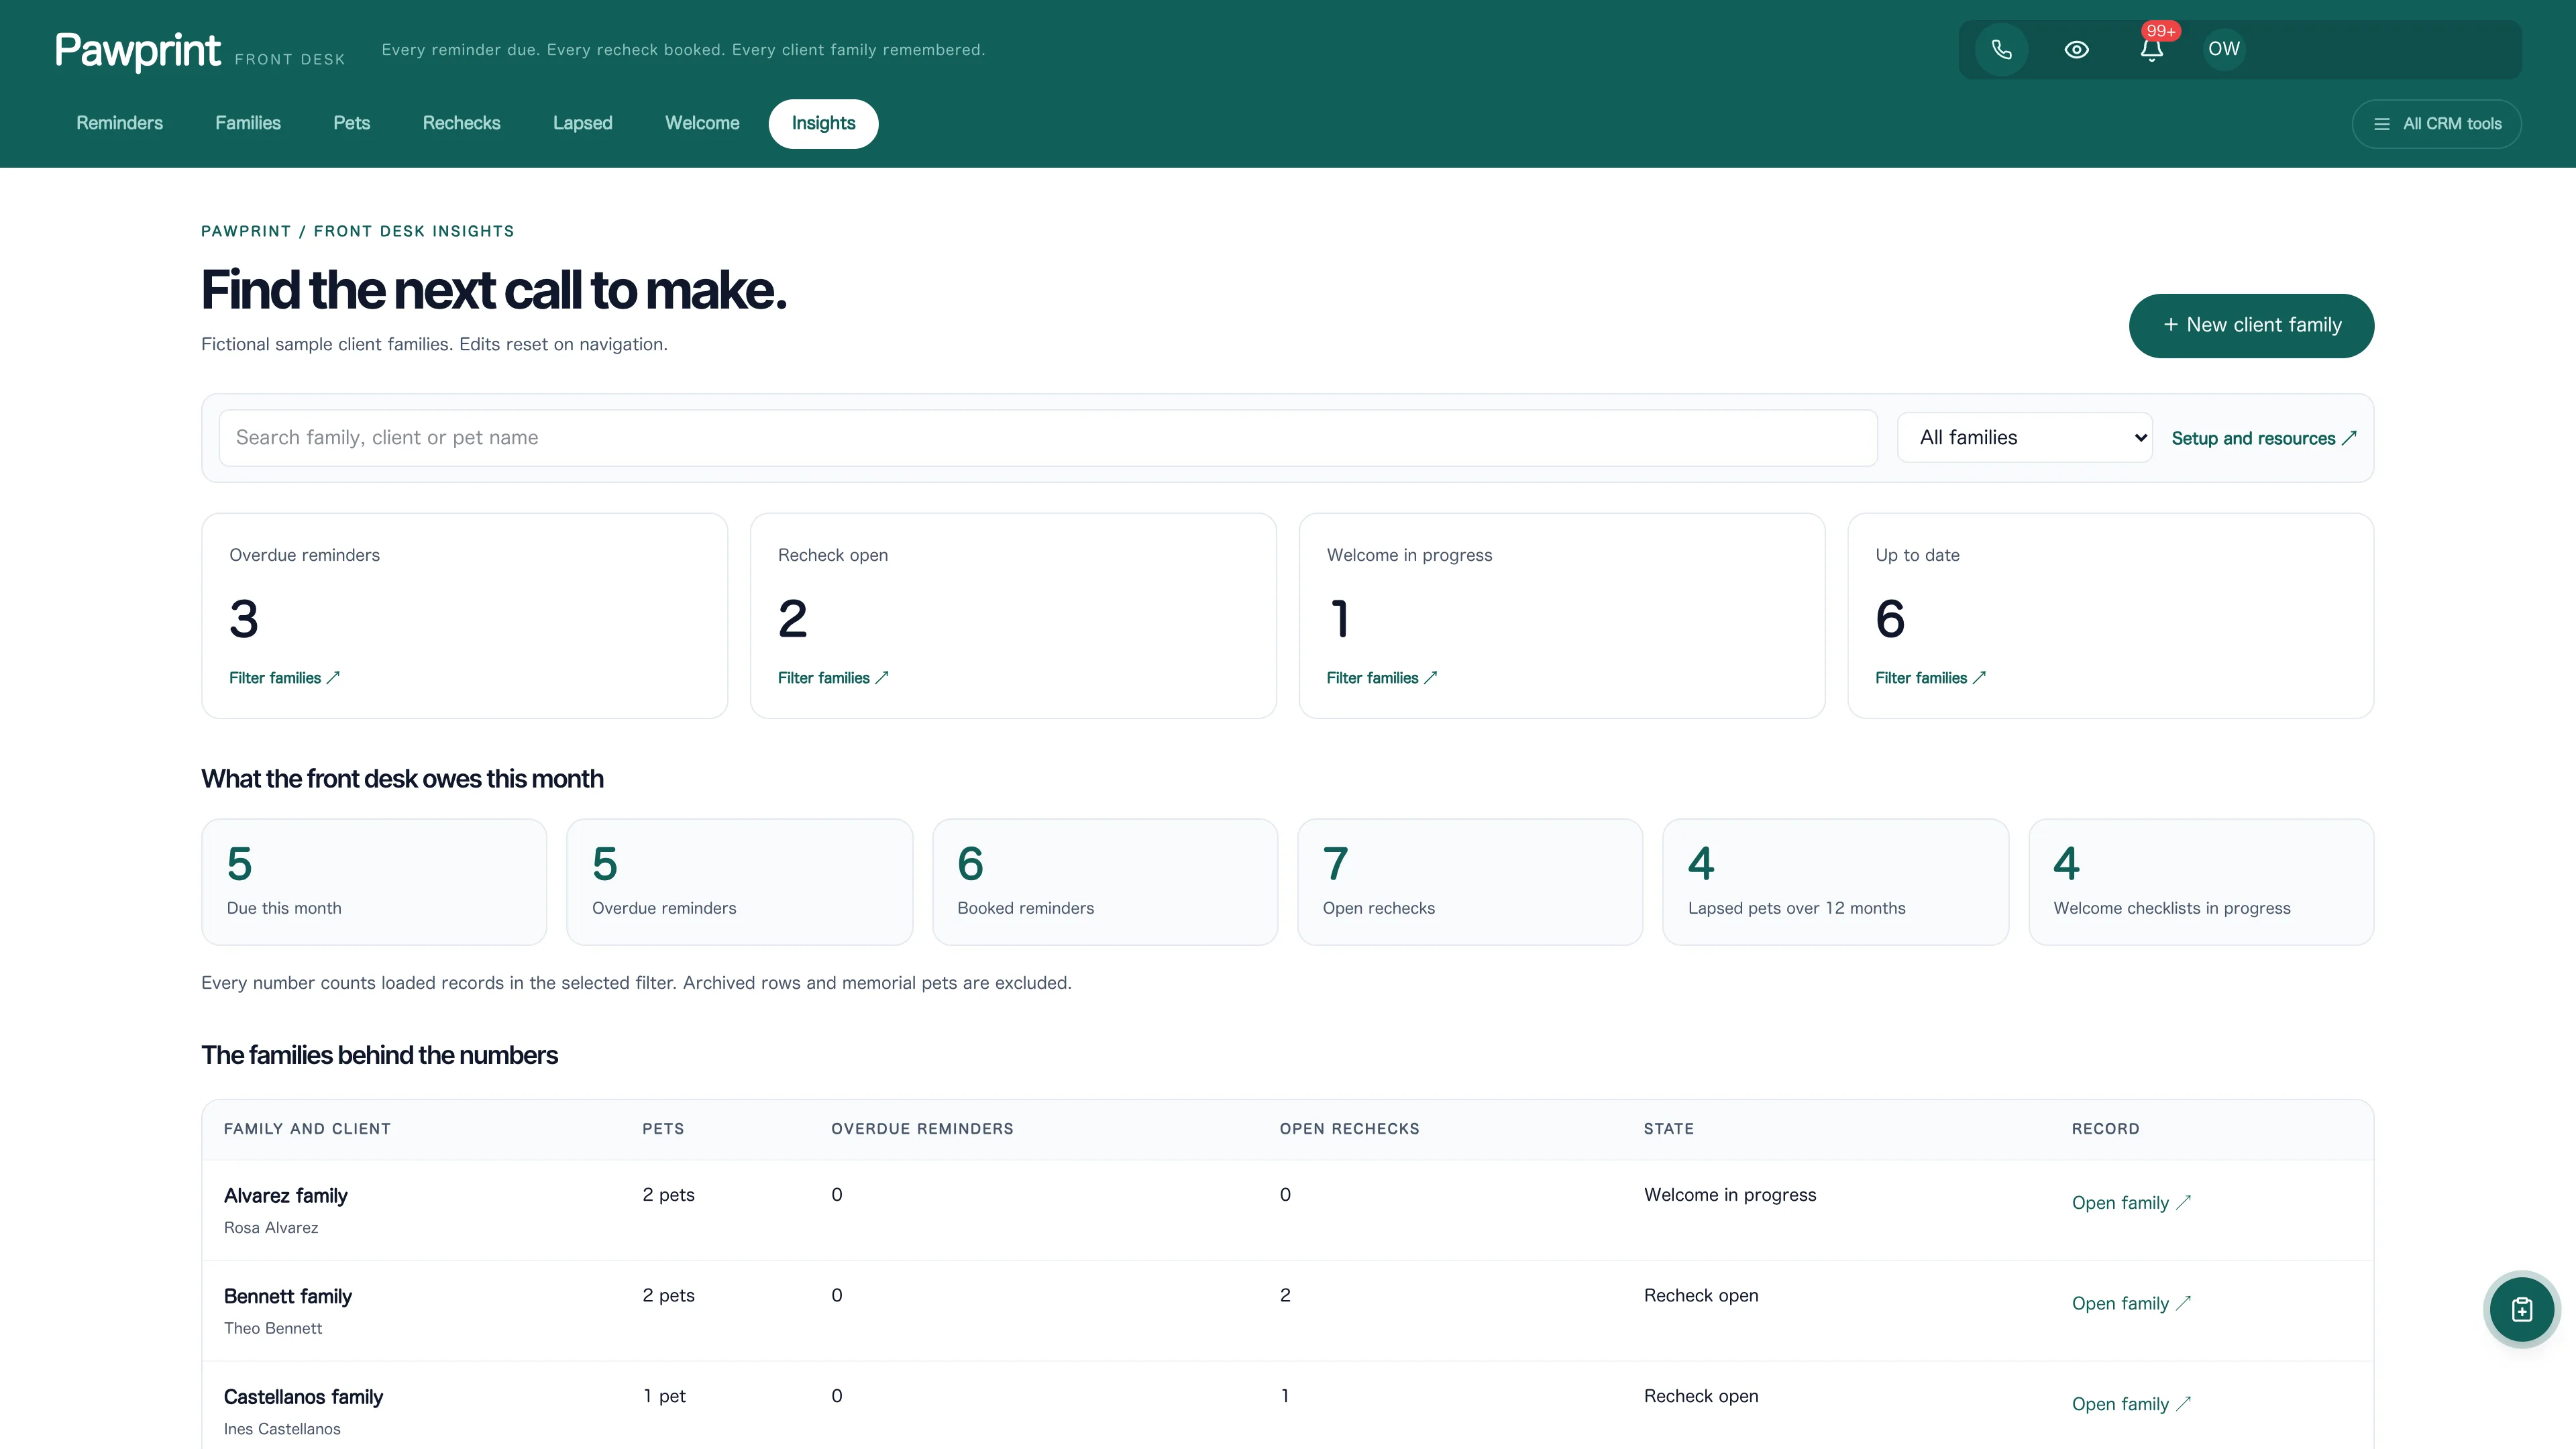This screenshot has width=2576, height=1449.
Task: Click Welcome checklists in progress card
Action: point(2201,882)
